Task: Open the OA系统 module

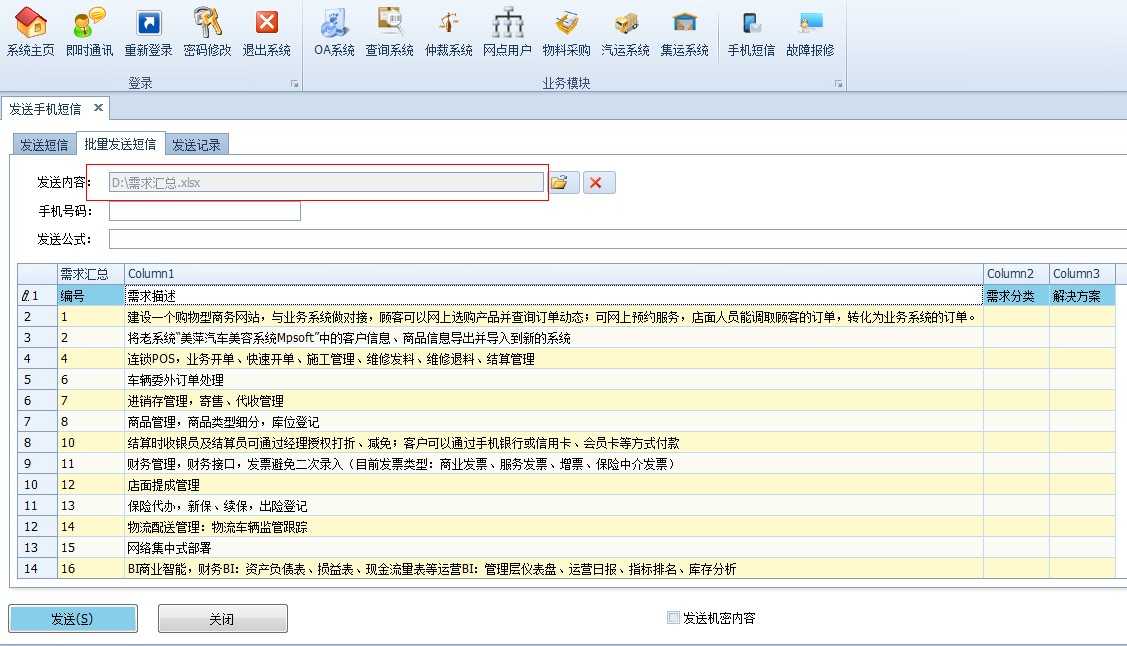Action: 334,32
